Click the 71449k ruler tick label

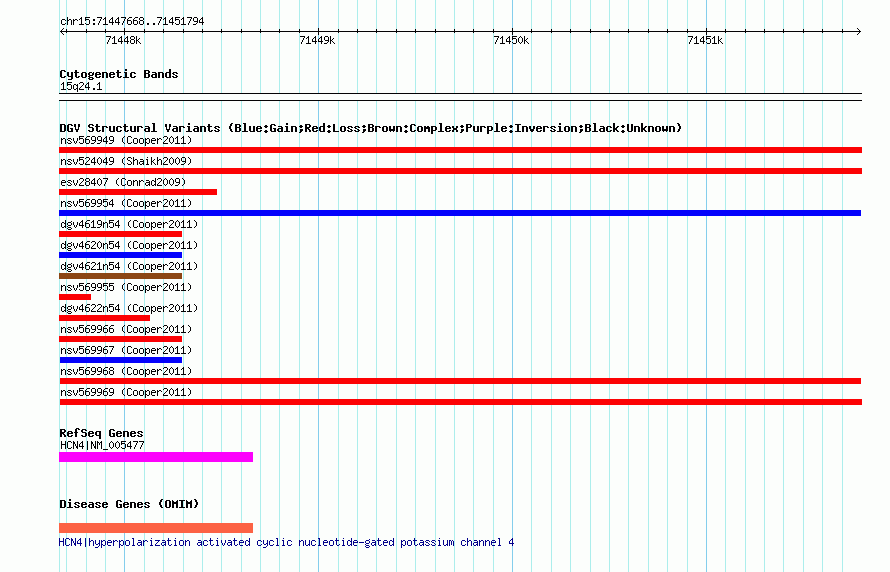(x=317, y=40)
